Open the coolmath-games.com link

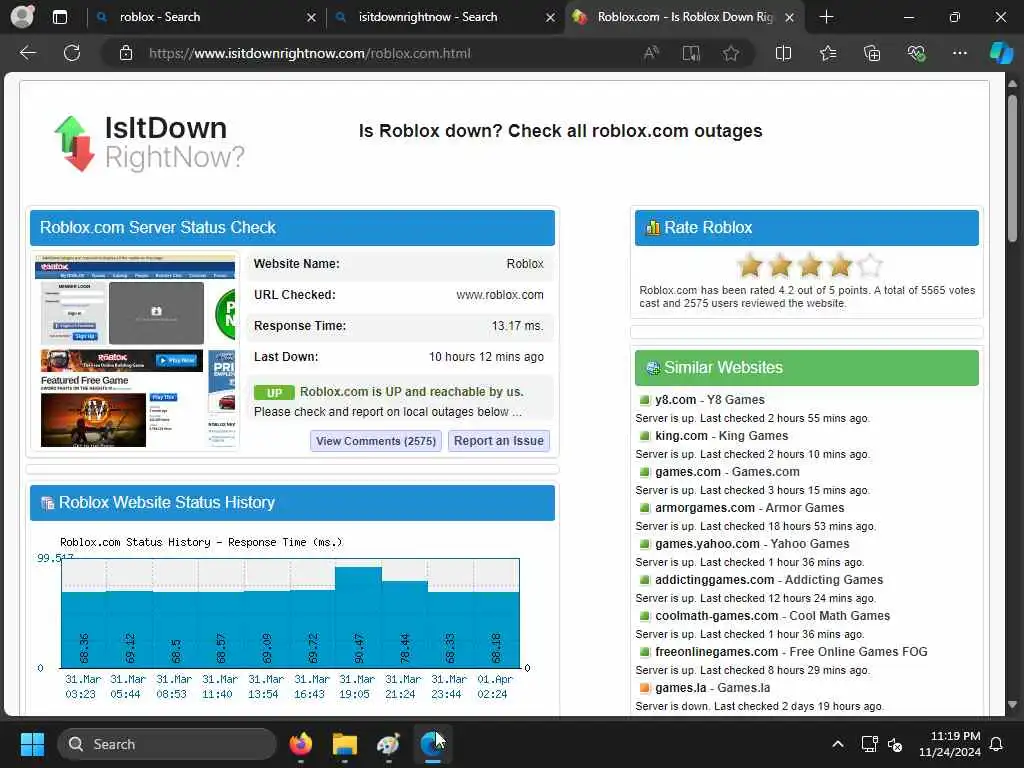pos(773,615)
